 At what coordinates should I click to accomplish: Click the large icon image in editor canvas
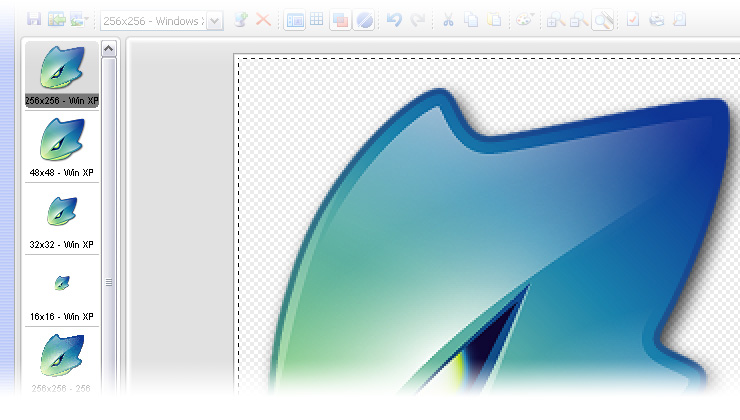pyautogui.click(x=500, y=241)
